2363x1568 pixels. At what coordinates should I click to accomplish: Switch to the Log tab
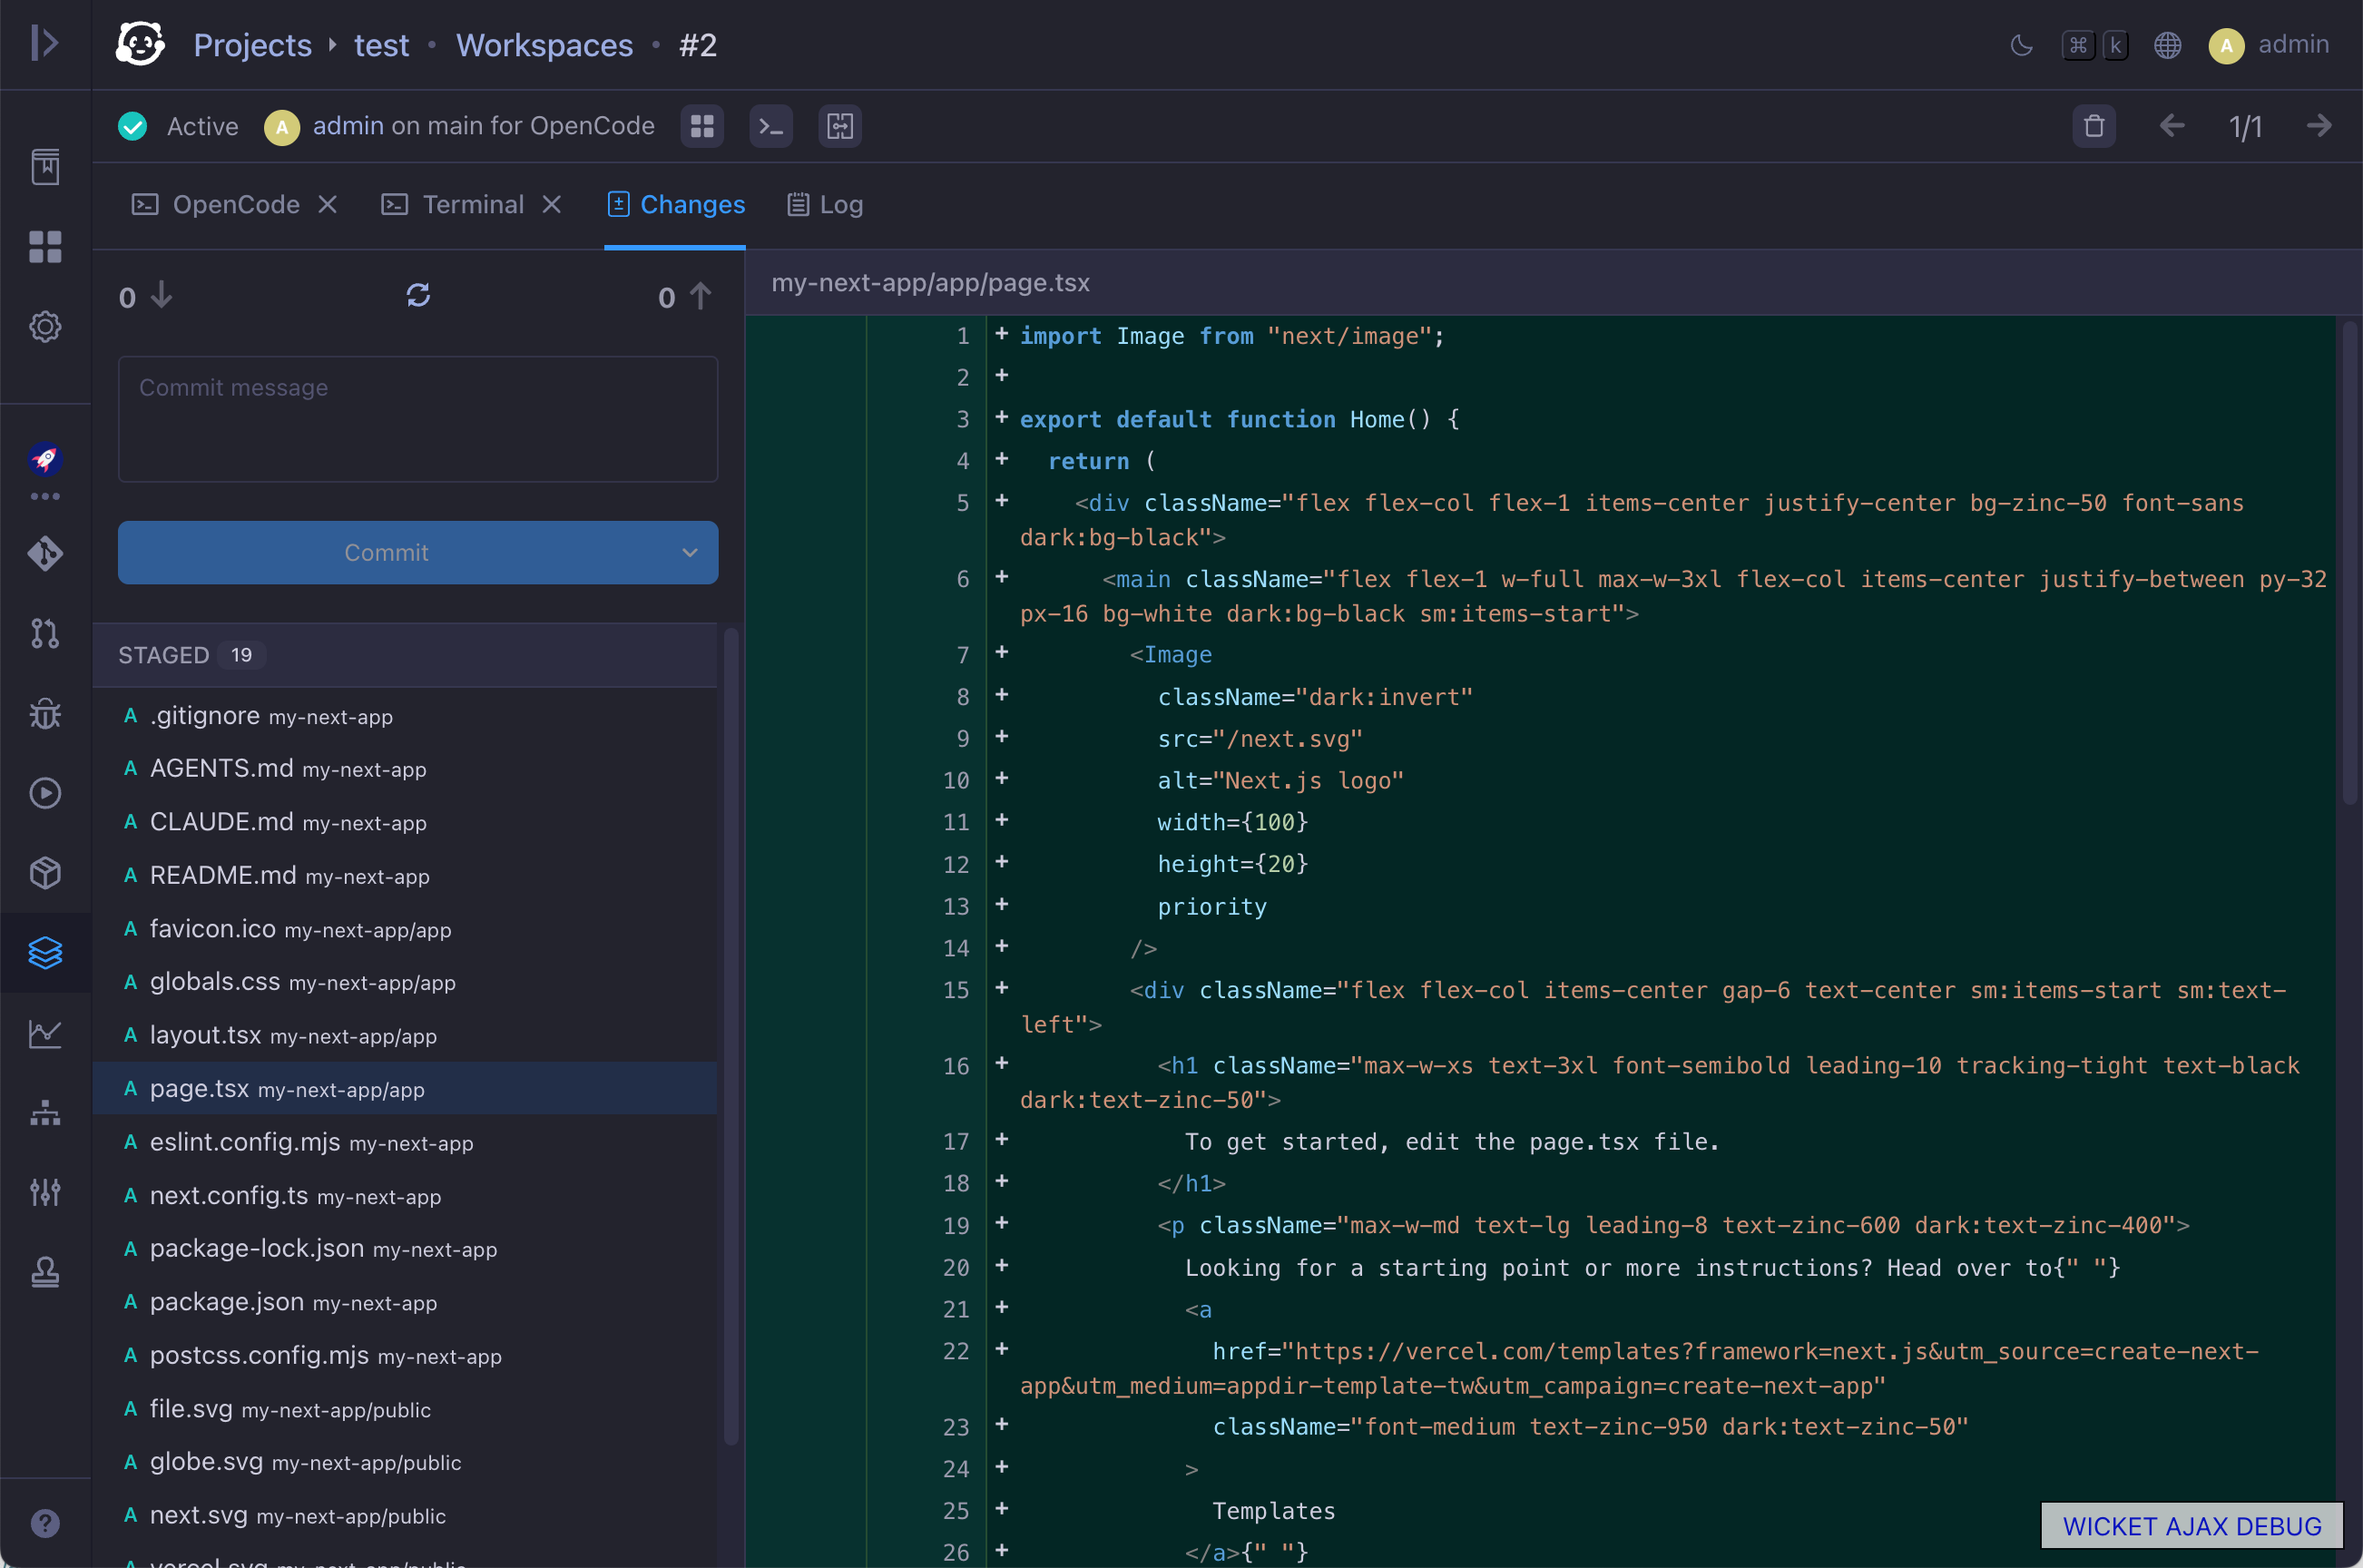tap(825, 204)
